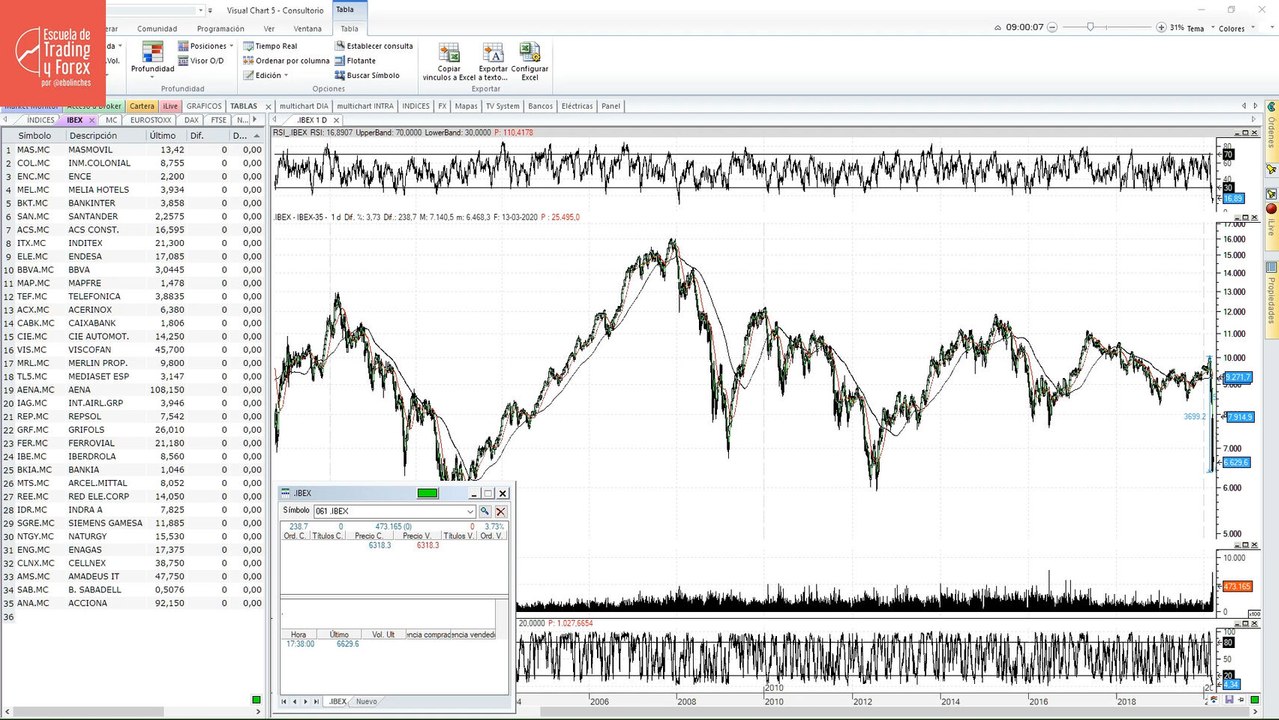Switch to the Cartera workspace tab
1279x720 pixels.
coord(142,106)
